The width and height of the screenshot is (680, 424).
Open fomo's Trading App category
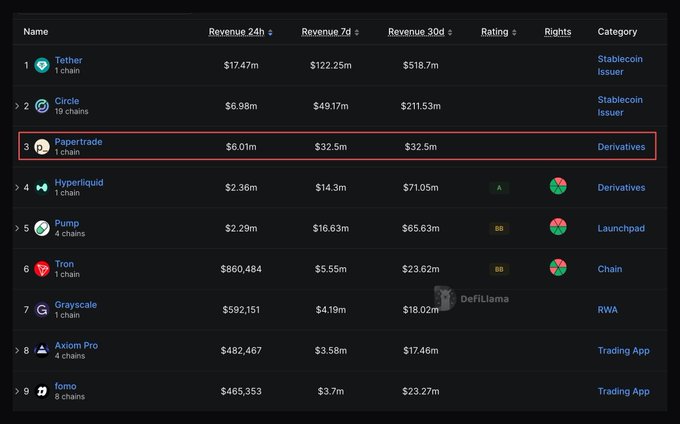pos(624,391)
